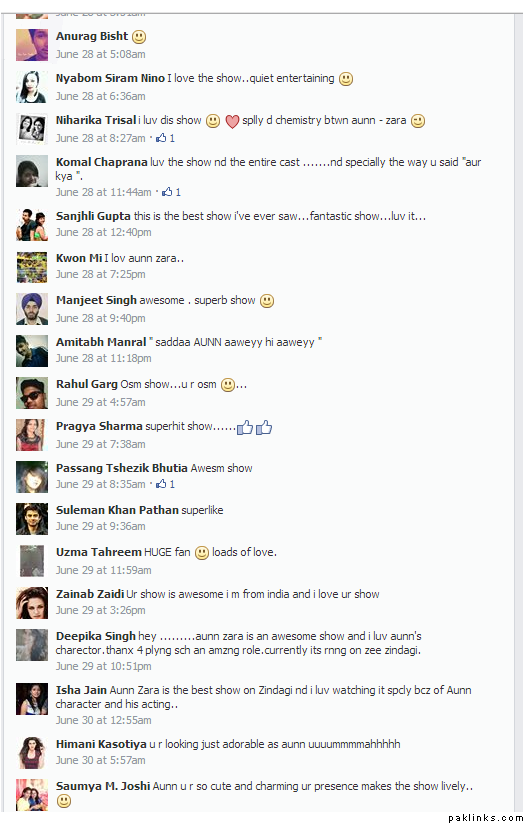Click Uzma Tahreem's name
This screenshot has height=824, width=524.
99,552
